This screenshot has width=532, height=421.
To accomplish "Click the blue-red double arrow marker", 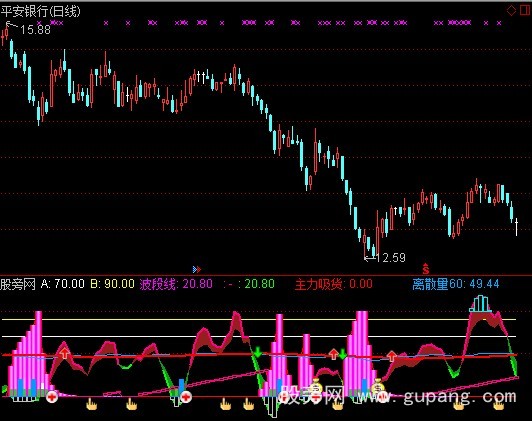I will [x=197, y=269].
